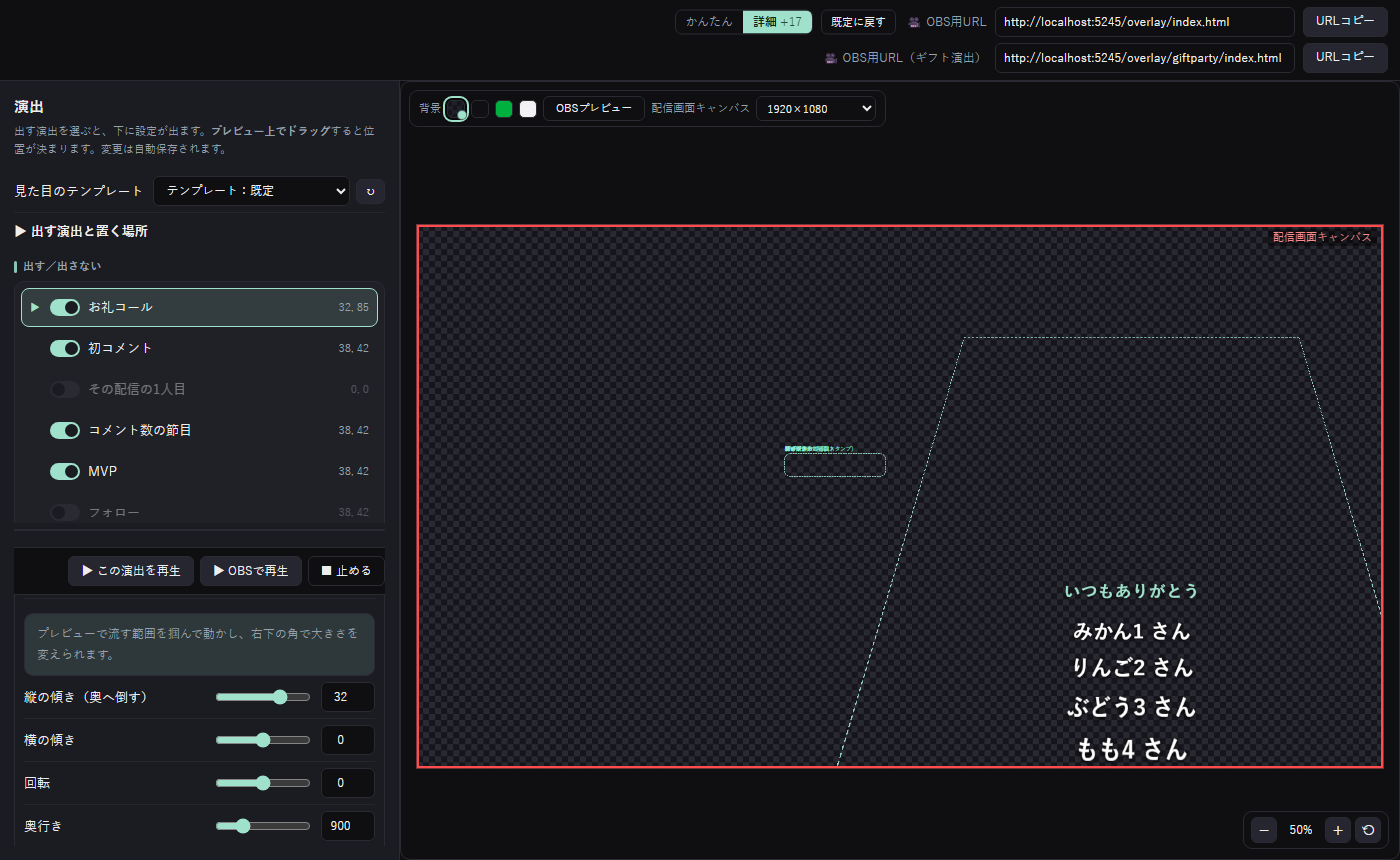Click the 横の傾き slider
Screen dimensions: 1400x860
click(263, 740)
